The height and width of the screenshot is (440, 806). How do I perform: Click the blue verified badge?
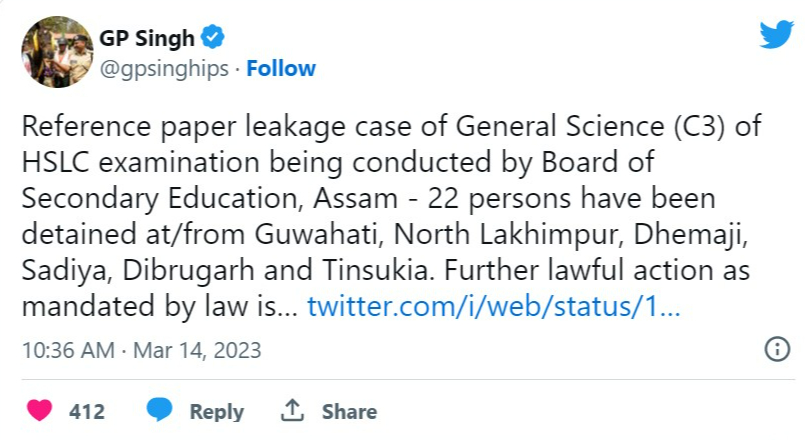[x=214, y=38]
